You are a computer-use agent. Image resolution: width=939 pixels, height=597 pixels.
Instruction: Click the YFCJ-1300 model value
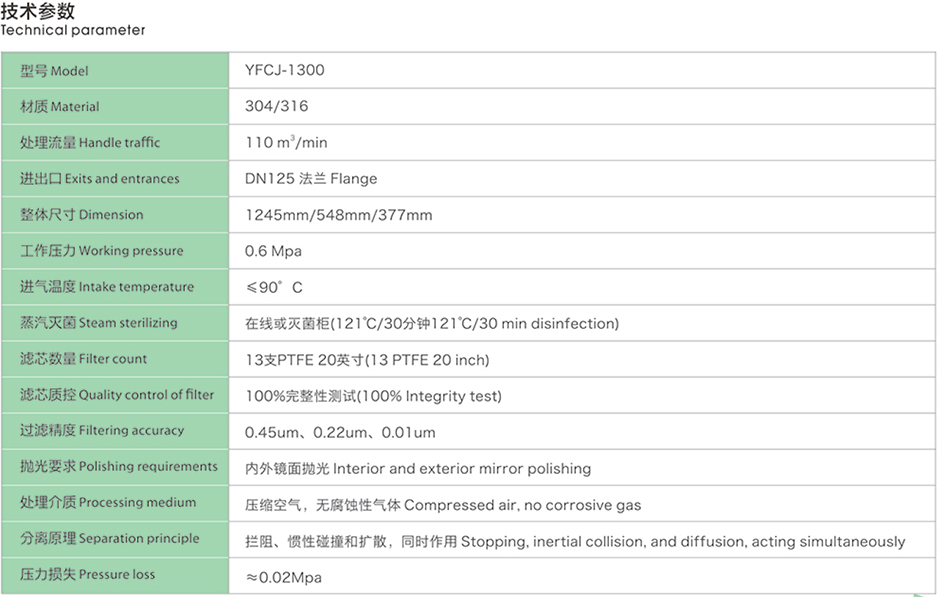(285, 71)
